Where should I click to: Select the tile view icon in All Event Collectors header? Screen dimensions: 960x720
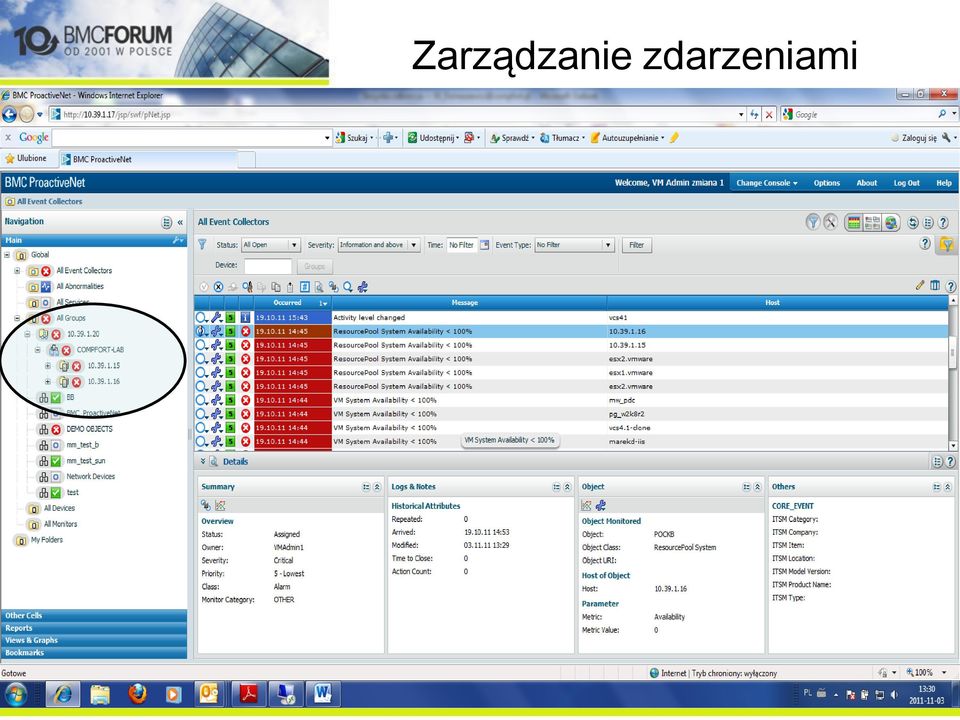tap(872, 222)
